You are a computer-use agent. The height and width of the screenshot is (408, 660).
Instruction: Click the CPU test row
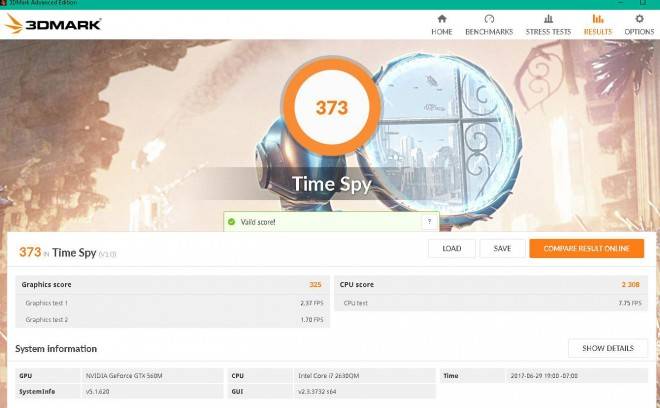coord(491,303)
